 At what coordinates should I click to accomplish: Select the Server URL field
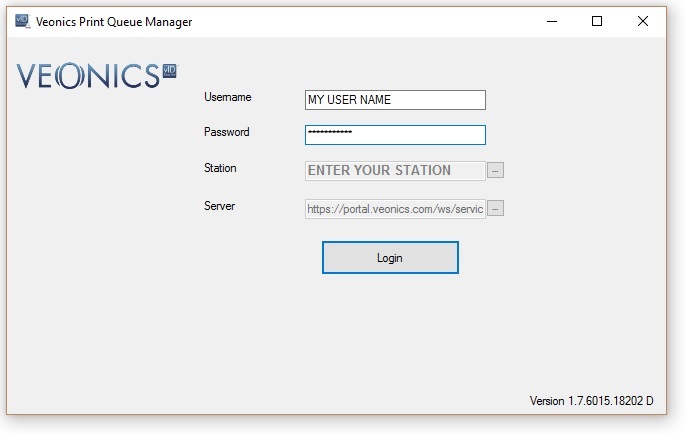point(395,209)
